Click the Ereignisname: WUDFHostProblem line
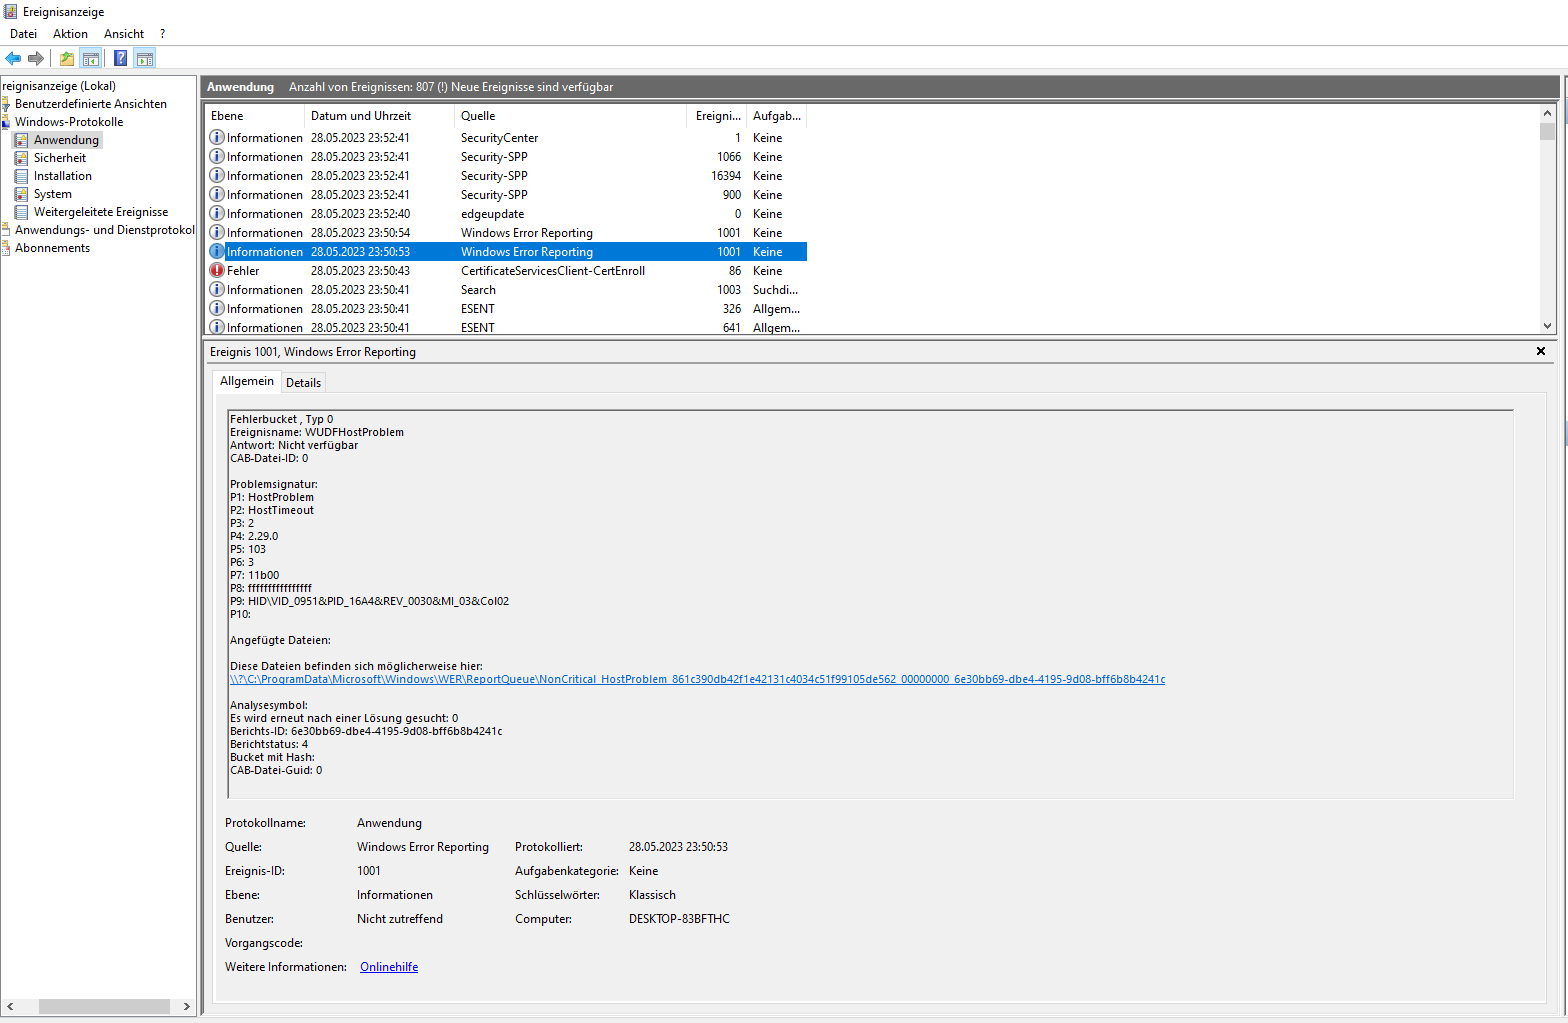Viewport: 1568px width, 1023px height. click(x=317, y=432)
